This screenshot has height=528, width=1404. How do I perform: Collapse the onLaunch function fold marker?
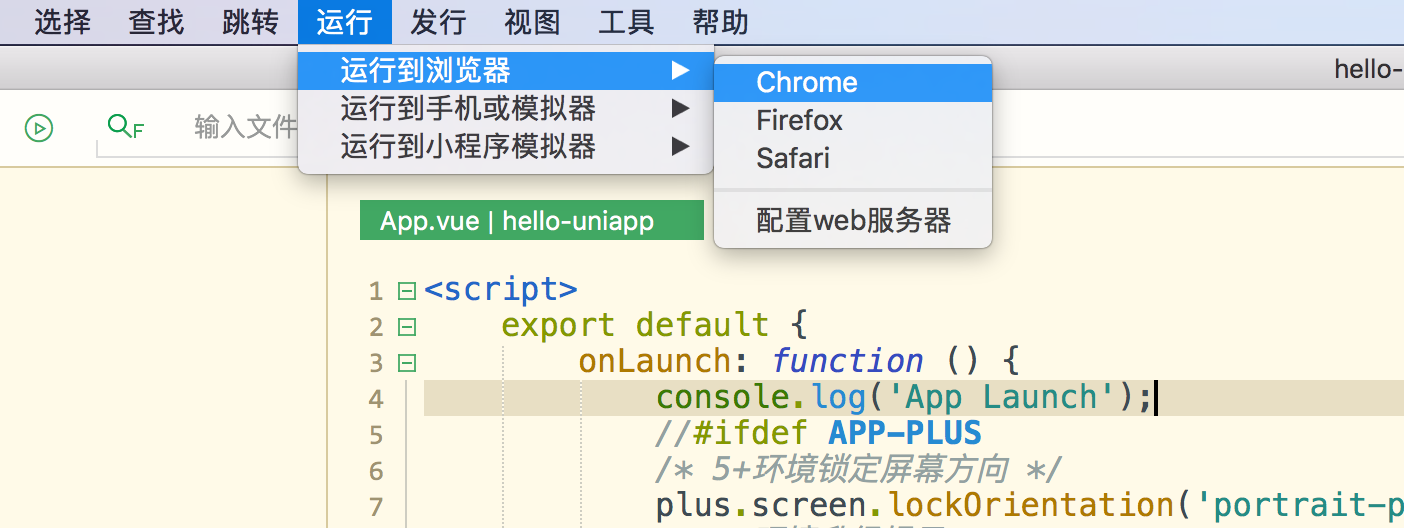[x=406, y=363]
